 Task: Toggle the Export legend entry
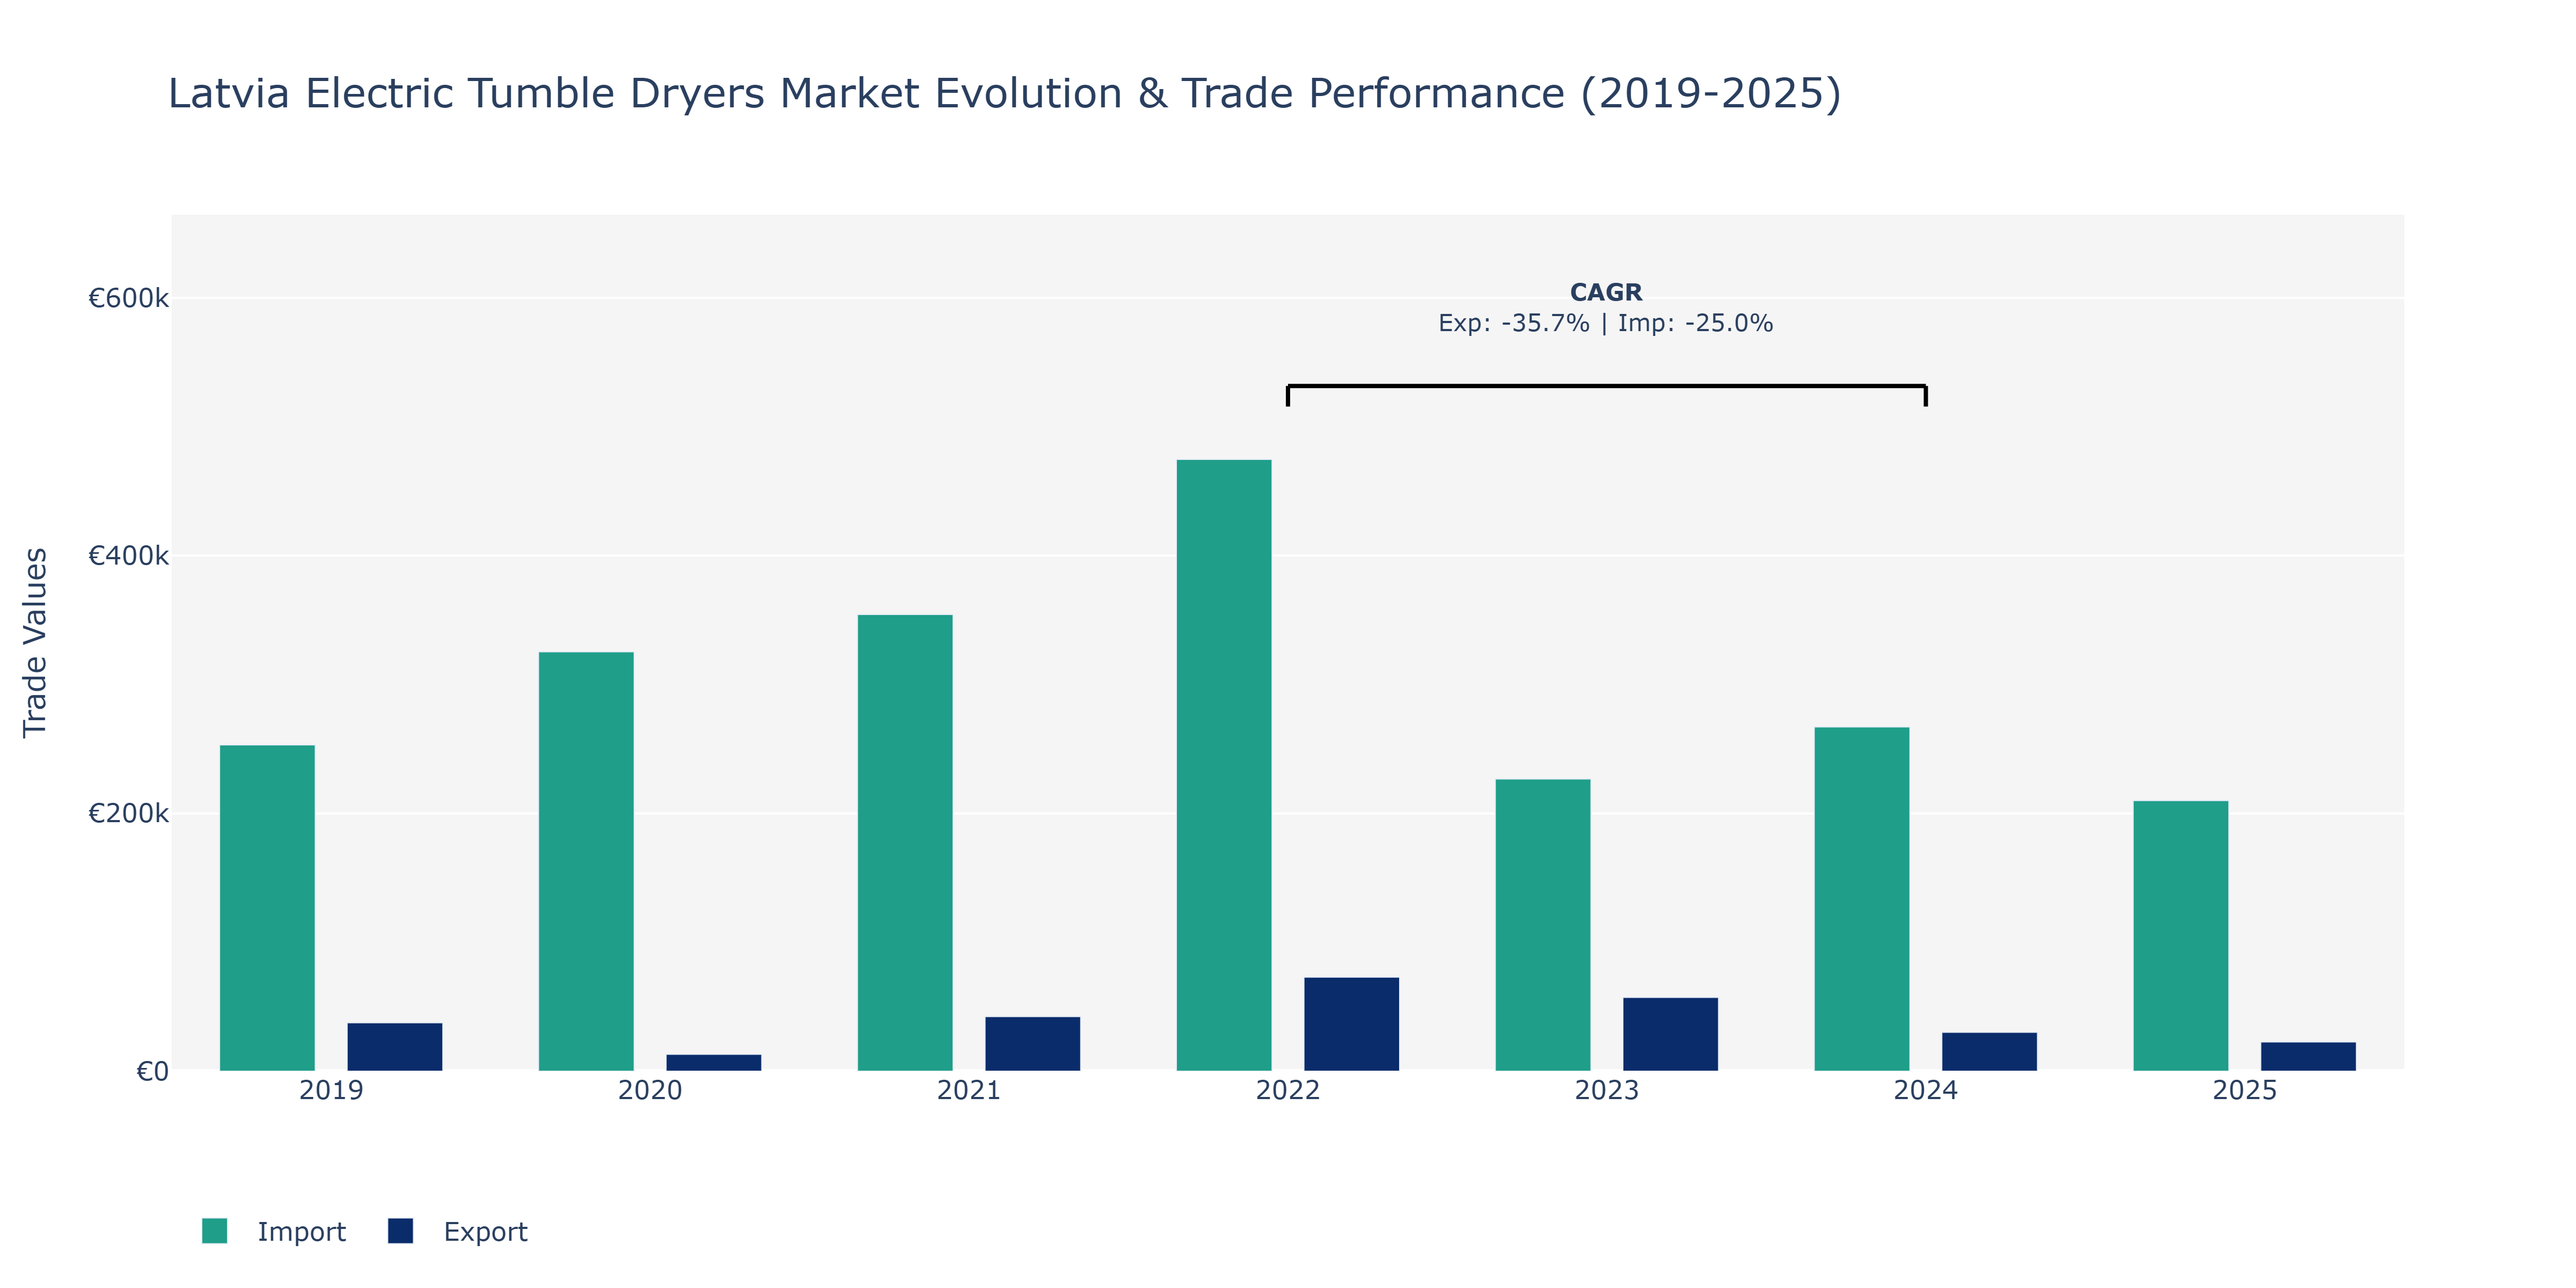457,1231
